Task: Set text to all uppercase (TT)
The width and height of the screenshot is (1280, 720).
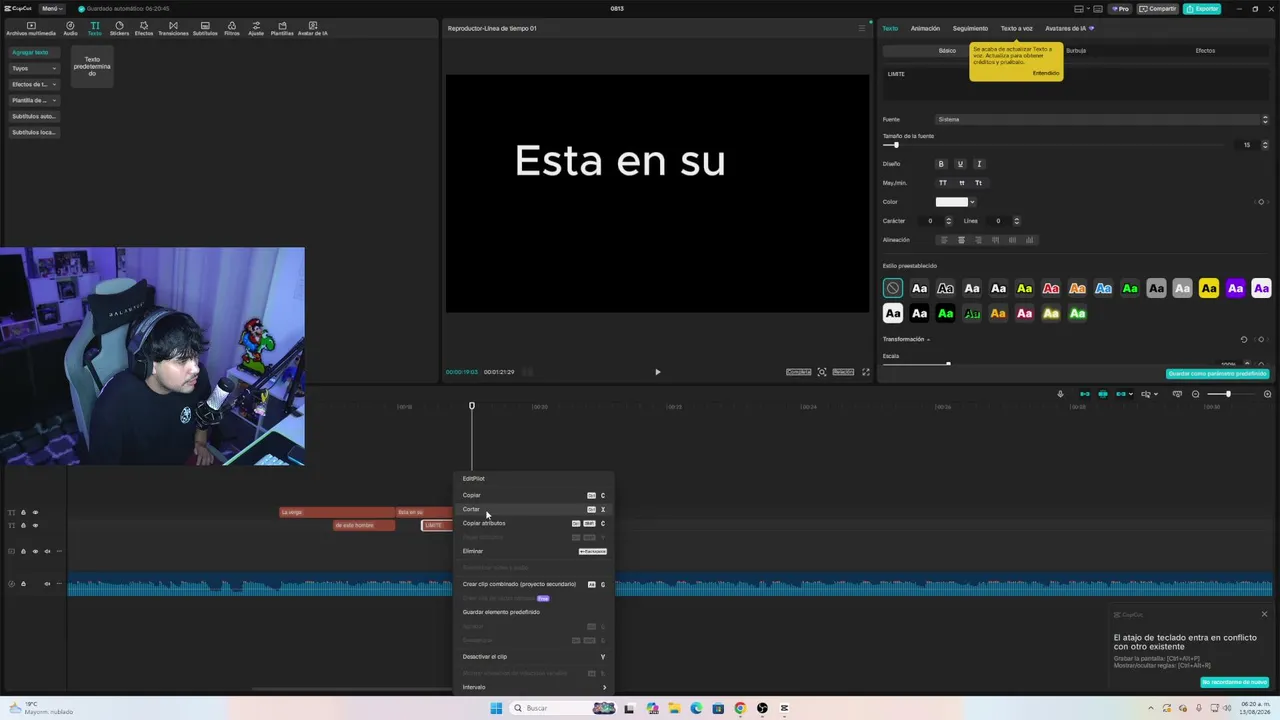Action: pyautogui.click(x=942, y=183)
